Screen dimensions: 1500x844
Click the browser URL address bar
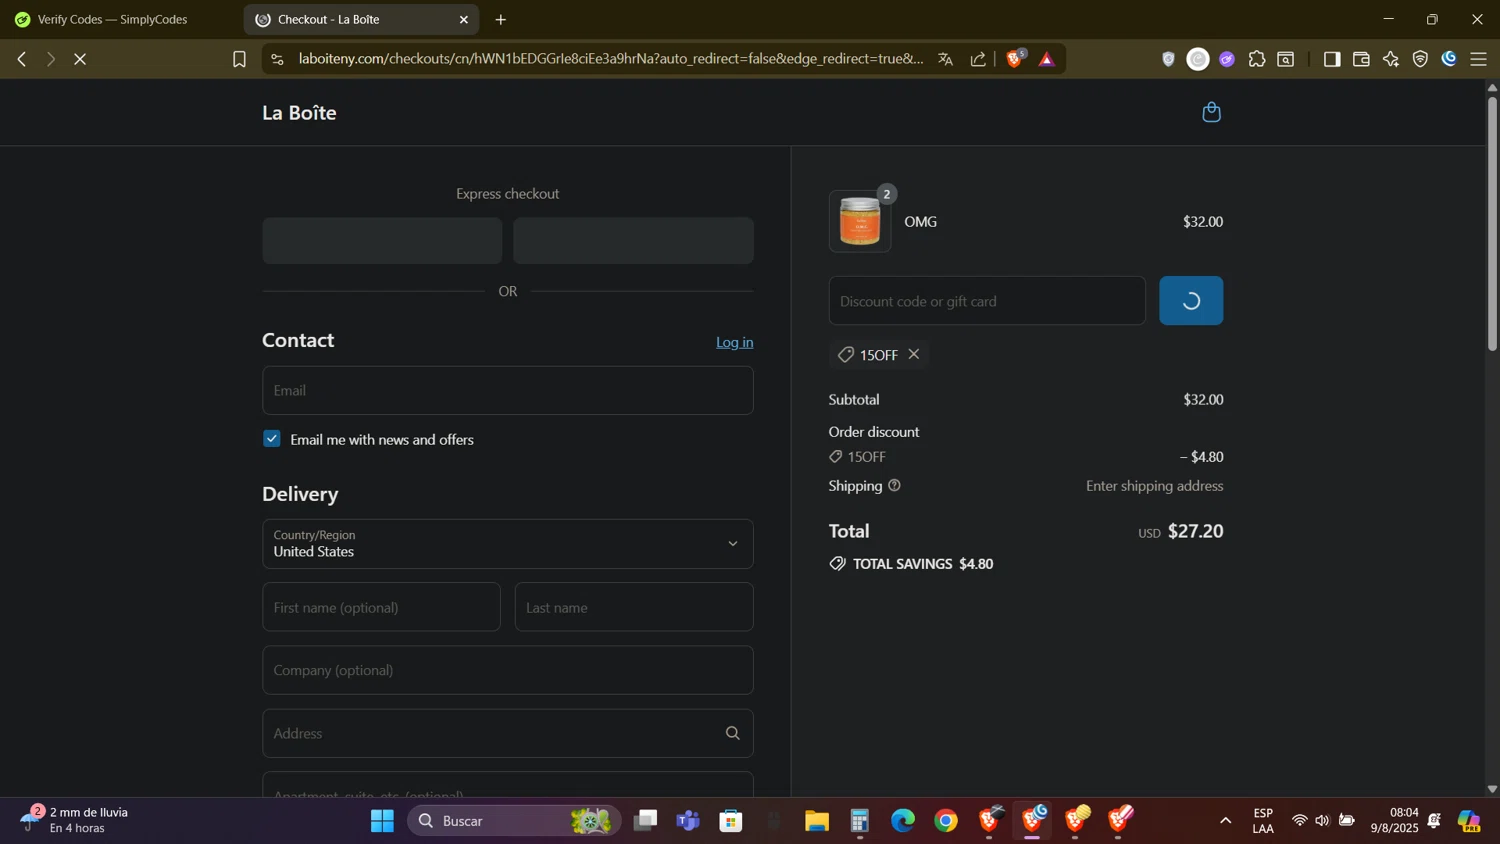click(x=611, y=59)
